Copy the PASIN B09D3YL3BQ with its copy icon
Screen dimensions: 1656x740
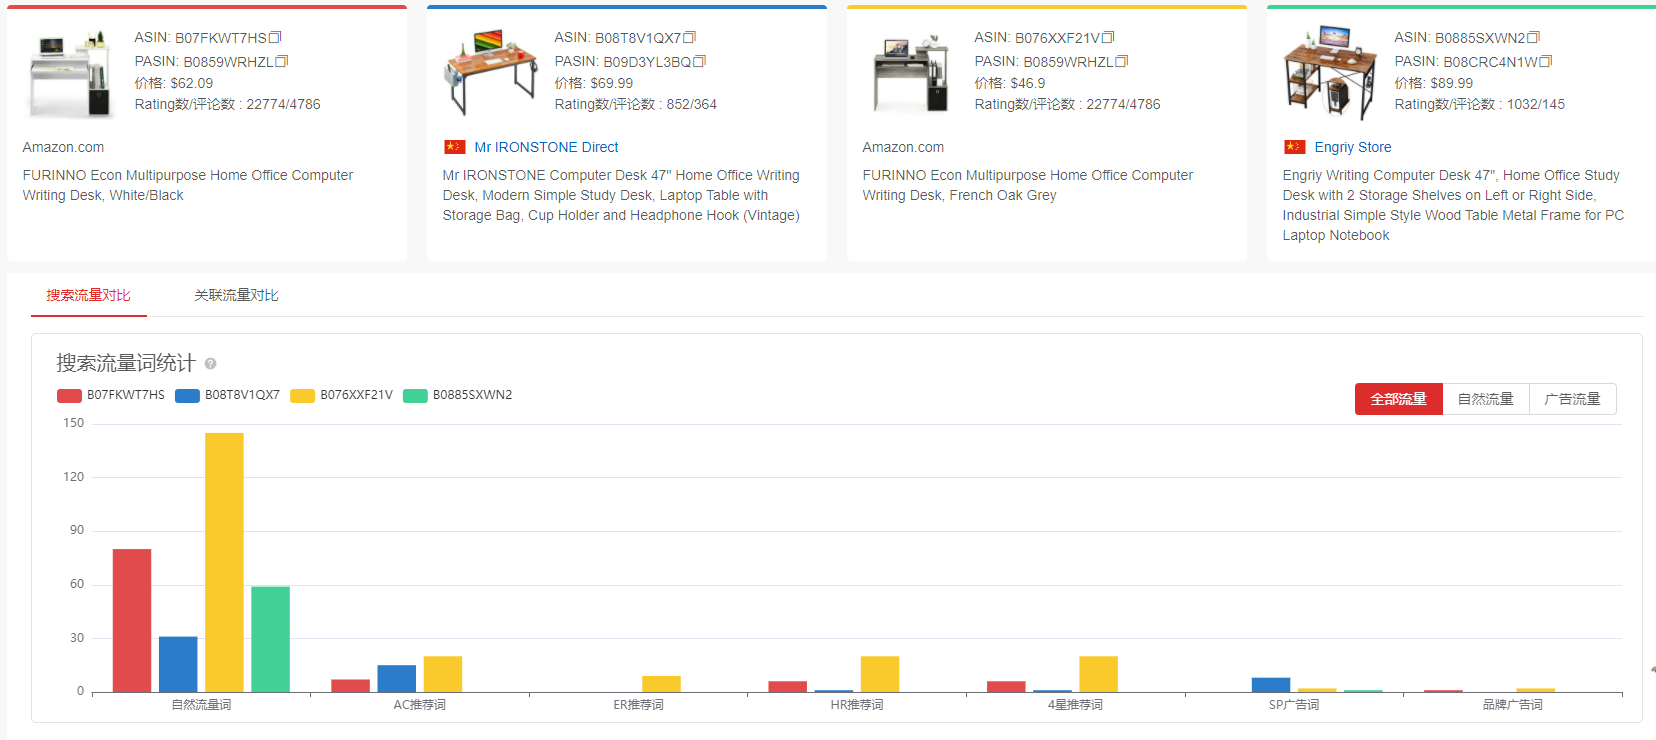(700, 62)
